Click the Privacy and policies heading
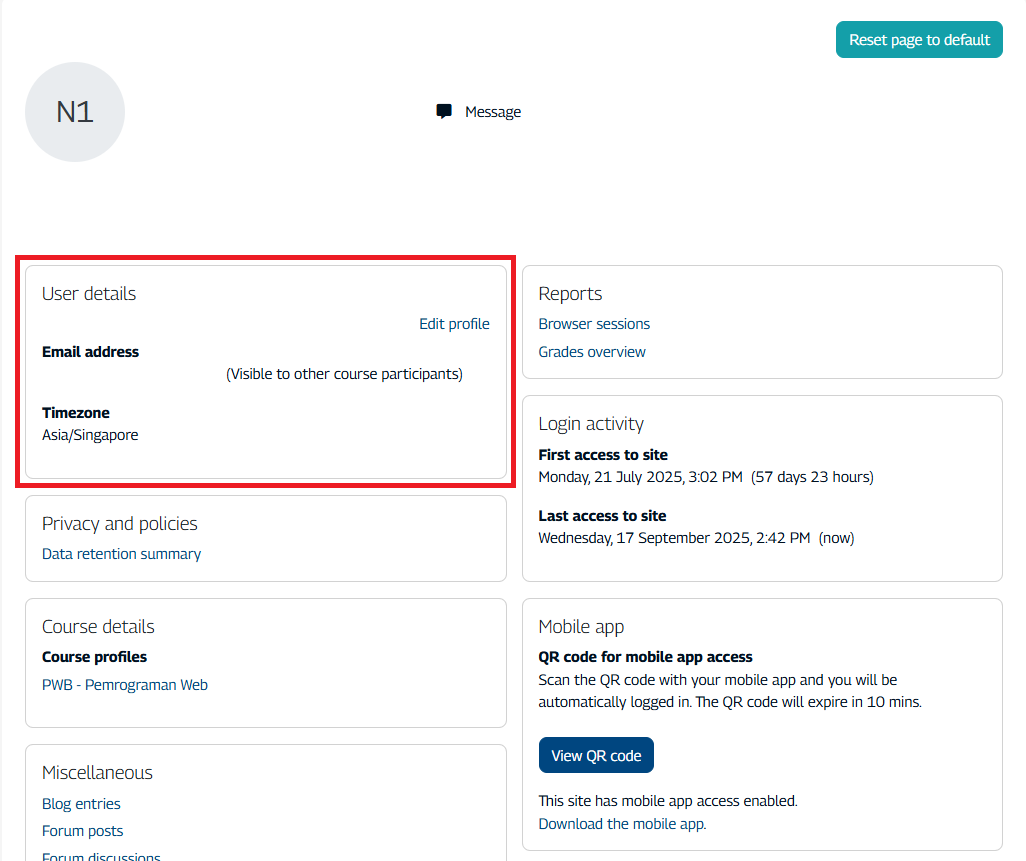This screenshot has width=1026, height=861. click(120, 524)
